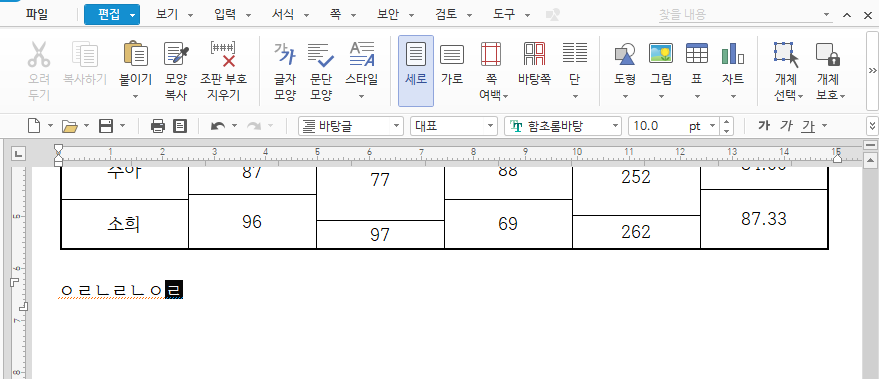
Task: Click the 차트 chart icon
Action: coord(733,55)
